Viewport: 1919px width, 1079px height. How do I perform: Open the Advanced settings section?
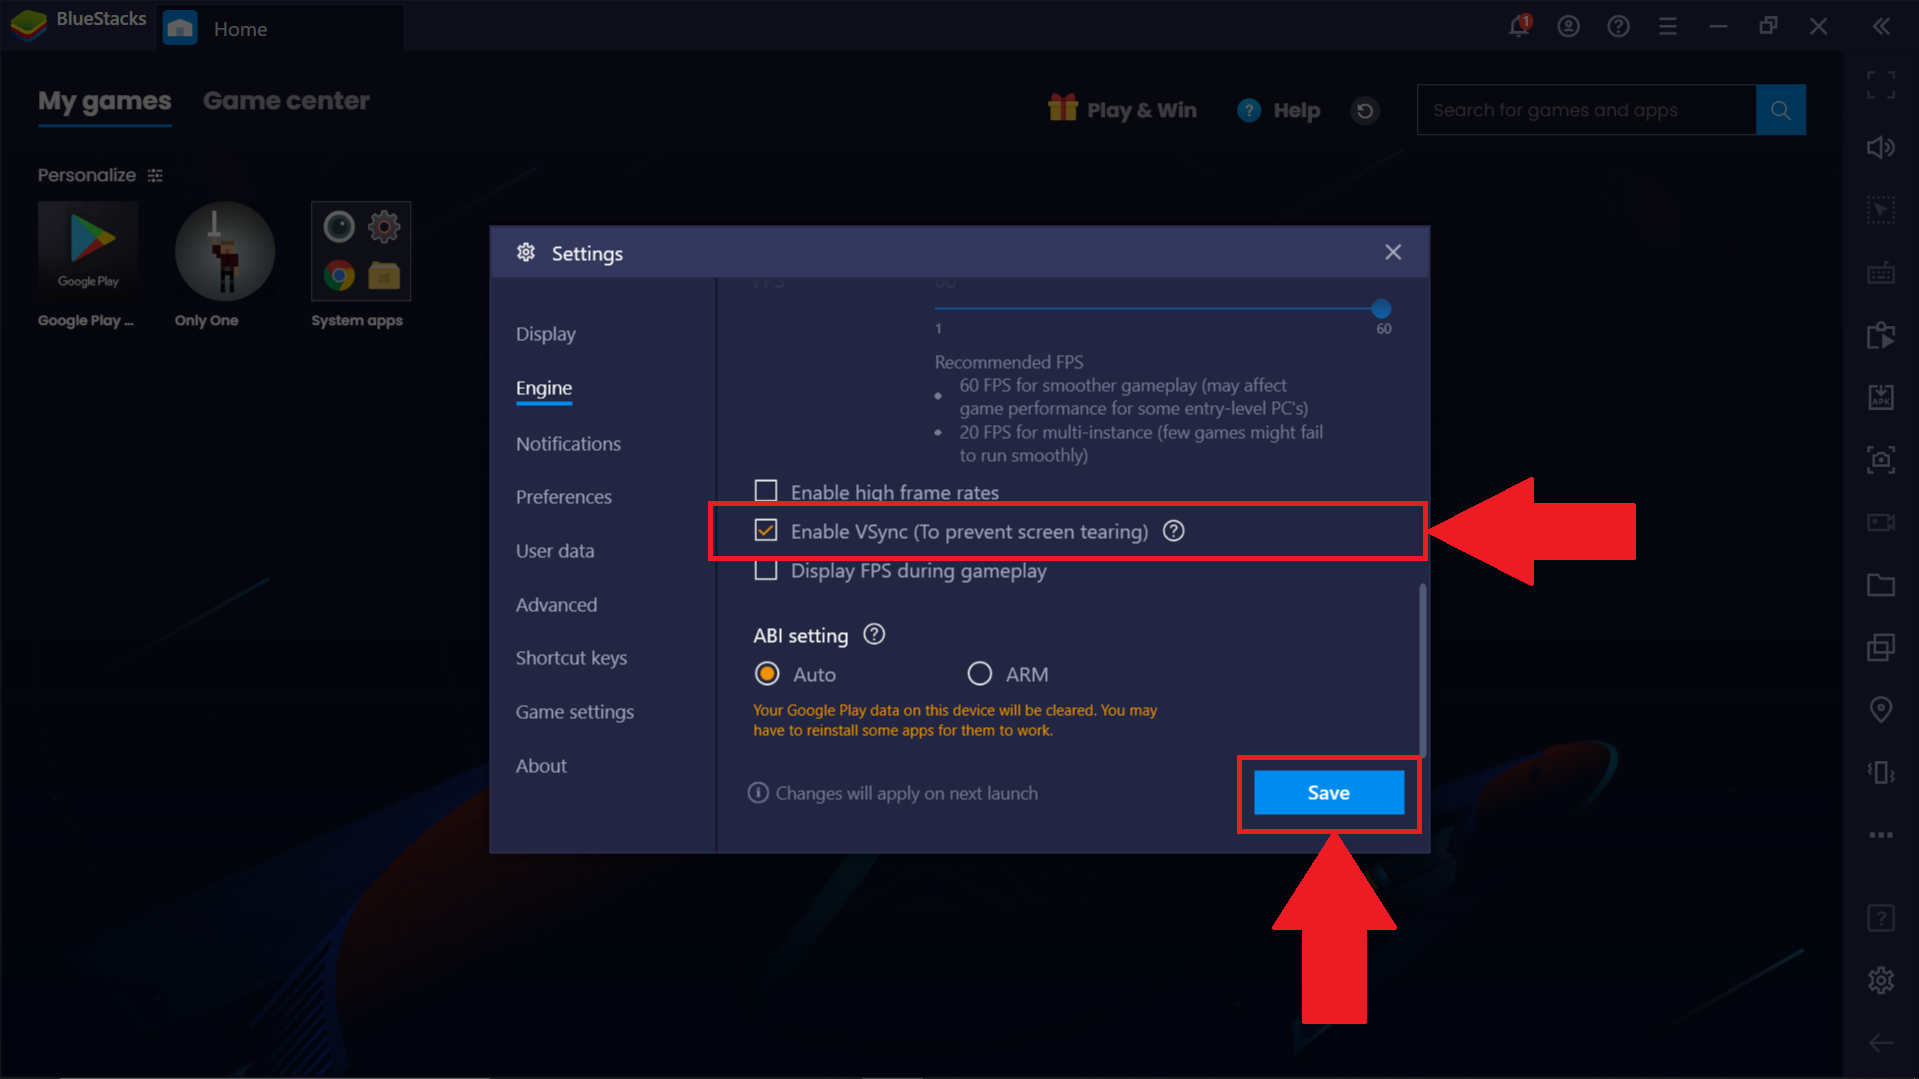[556, 605]
